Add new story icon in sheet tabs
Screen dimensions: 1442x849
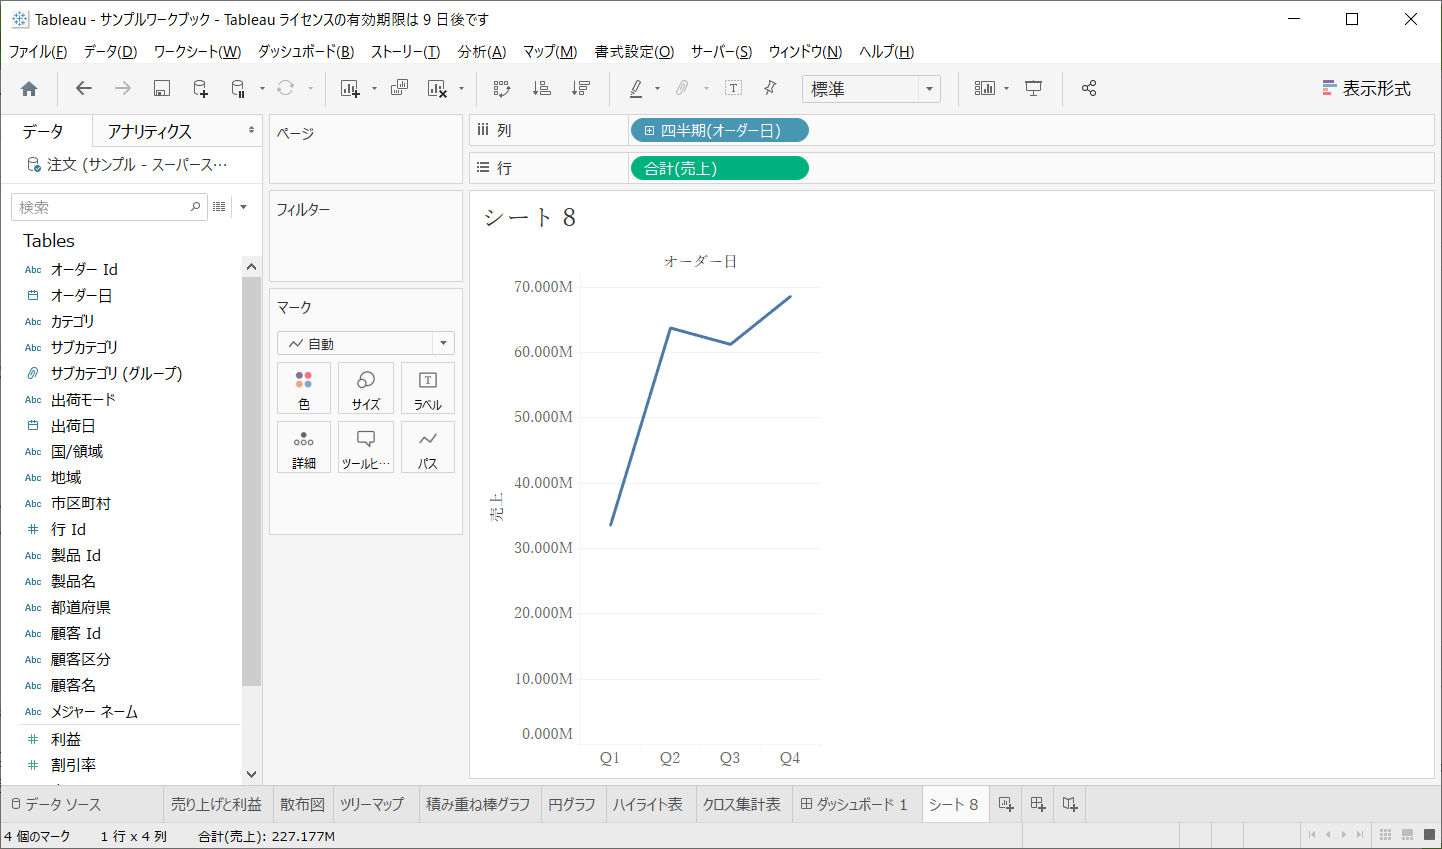coord(1070,804)
